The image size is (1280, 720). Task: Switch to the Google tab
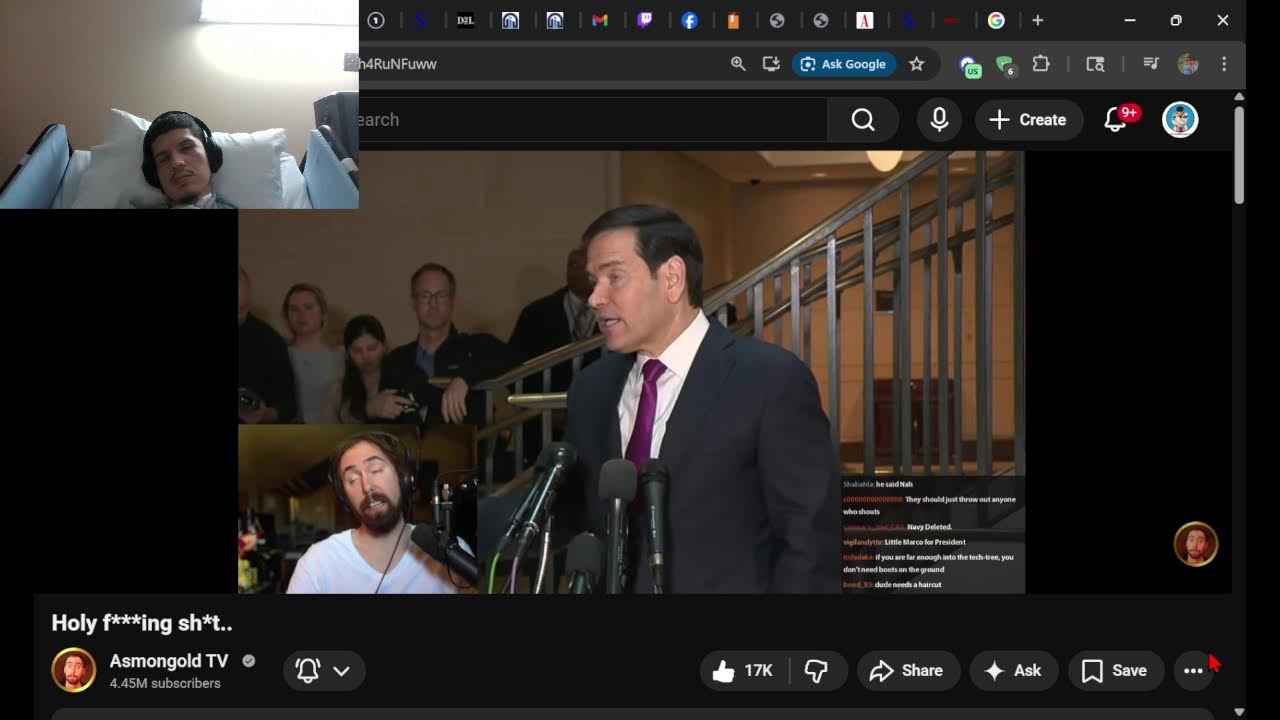pyautogui.click(x=996, y=20)
